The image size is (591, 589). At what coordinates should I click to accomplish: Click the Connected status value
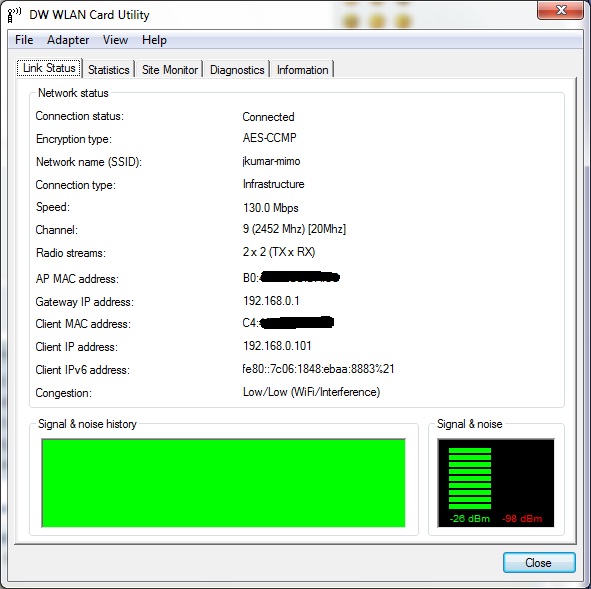click(268, 117)
